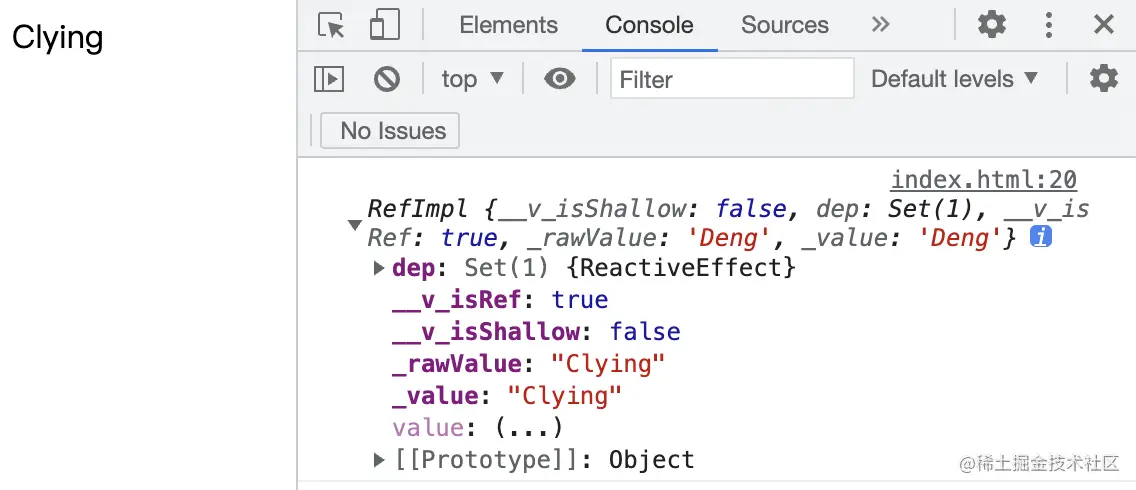Click the No Issues button
The image size is (1136, 490).
point(392,131)
